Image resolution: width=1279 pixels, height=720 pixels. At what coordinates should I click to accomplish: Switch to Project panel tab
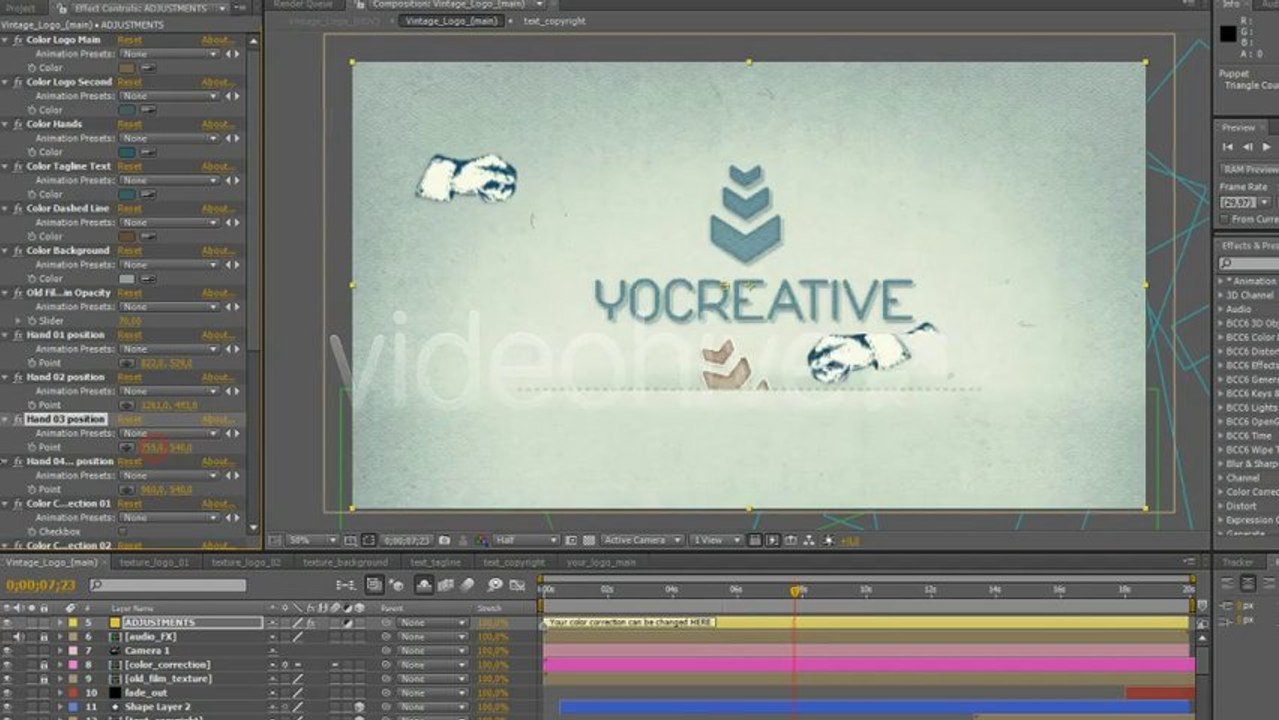[x=20, y=7]
